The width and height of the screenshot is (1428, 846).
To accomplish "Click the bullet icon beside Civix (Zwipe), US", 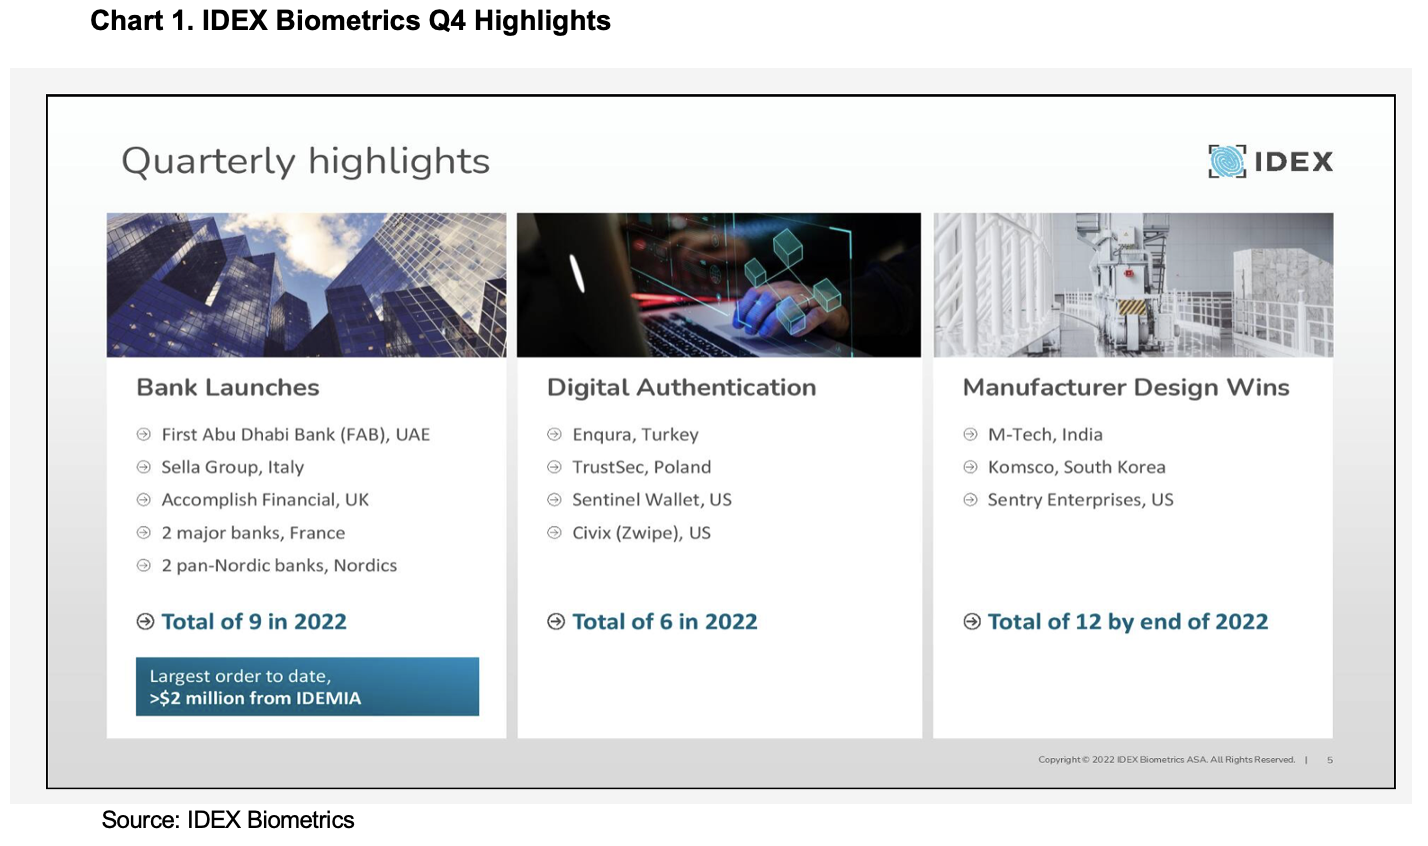I will 555,533.
